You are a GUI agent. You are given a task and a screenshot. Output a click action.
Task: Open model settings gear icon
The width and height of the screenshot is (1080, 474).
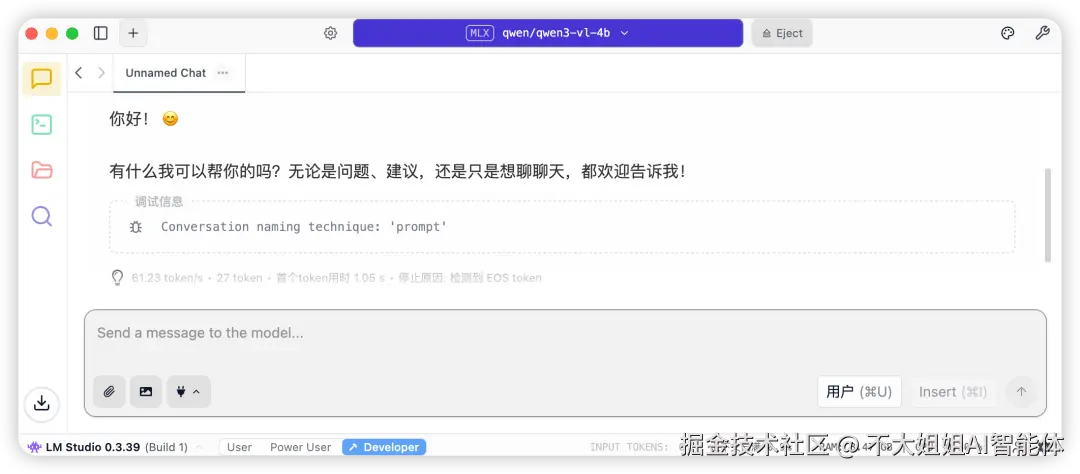[331, 33]
